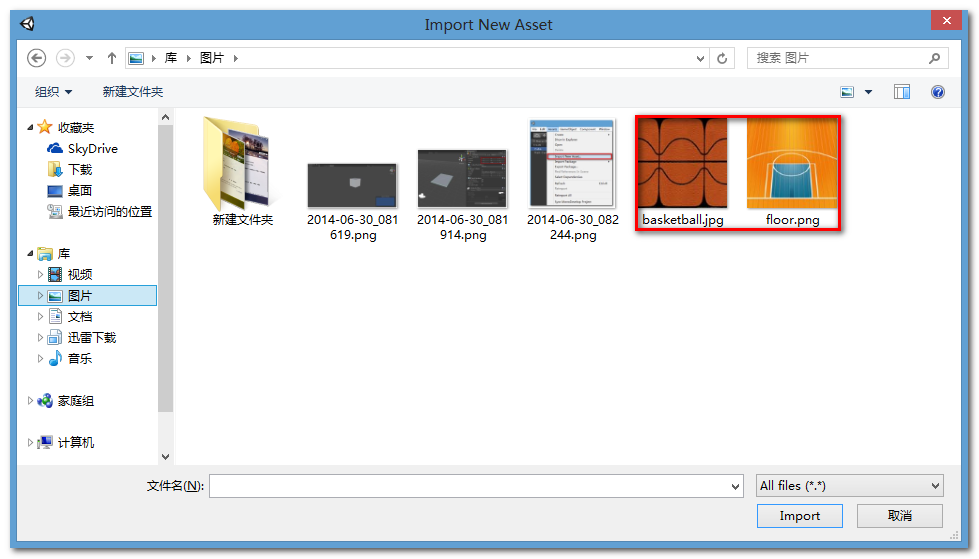
Task: Select 库 in the navigation pane
Action: pyautogui.click(x=63, y=254)
